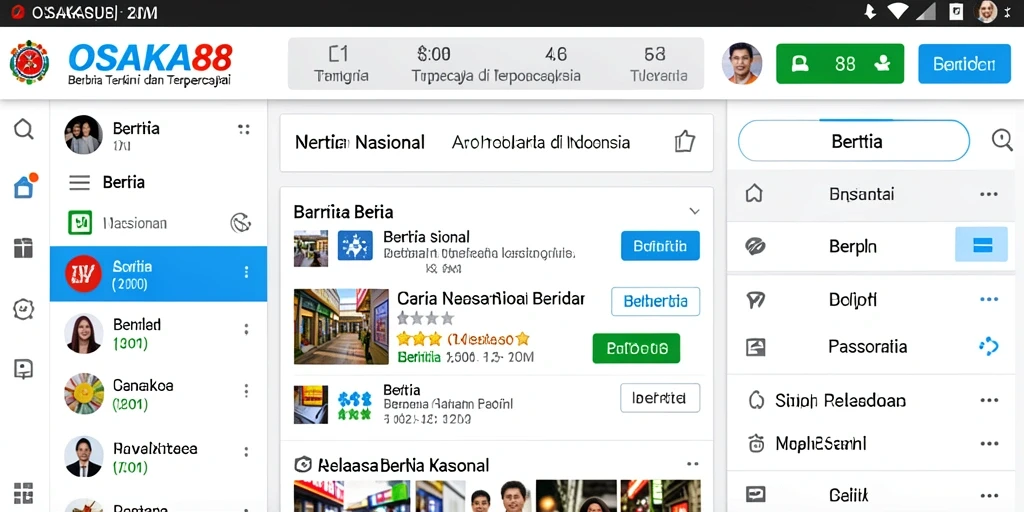Click the profile avatar in the top status bar
Viewport: 1024px width, 512px height.
pos(986,11)
